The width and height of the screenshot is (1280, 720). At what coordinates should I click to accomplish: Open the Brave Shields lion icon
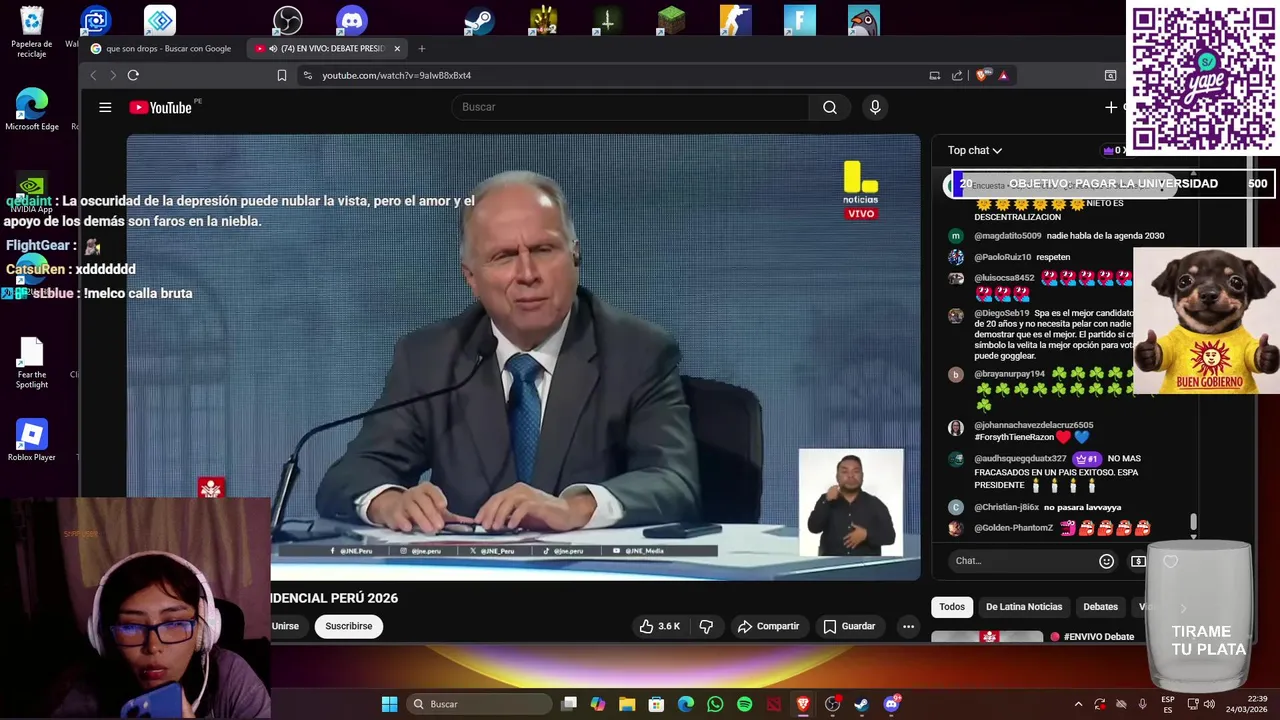point(984,75)
